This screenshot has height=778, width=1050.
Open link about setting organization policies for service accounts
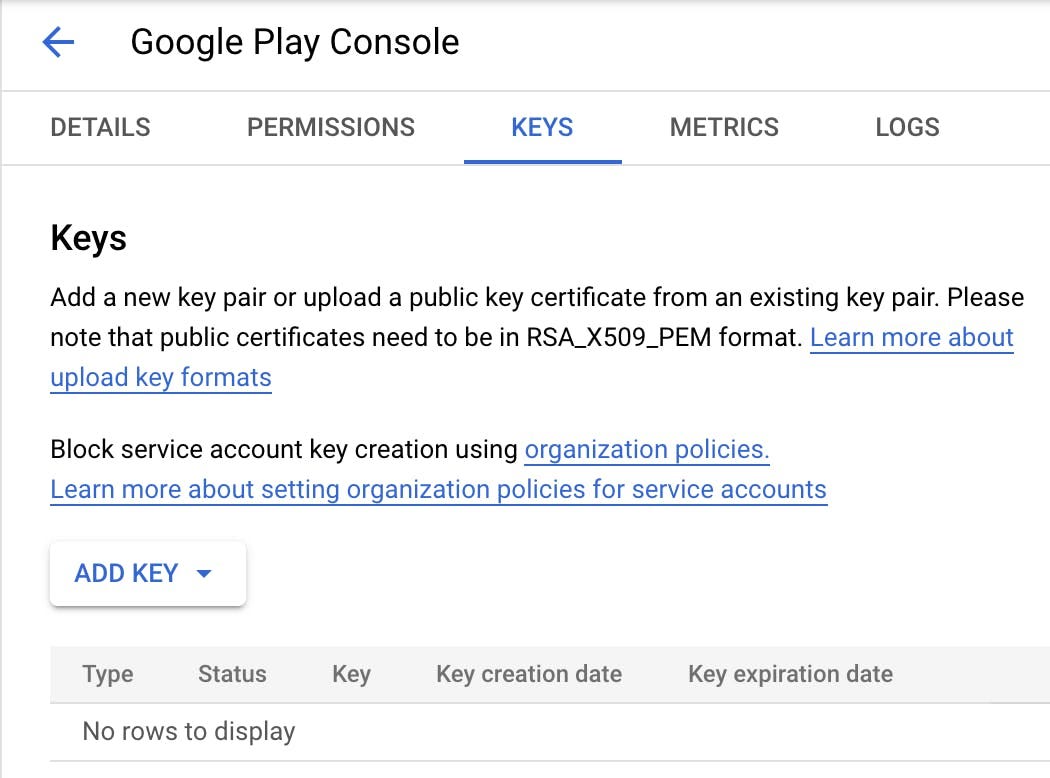439,489
